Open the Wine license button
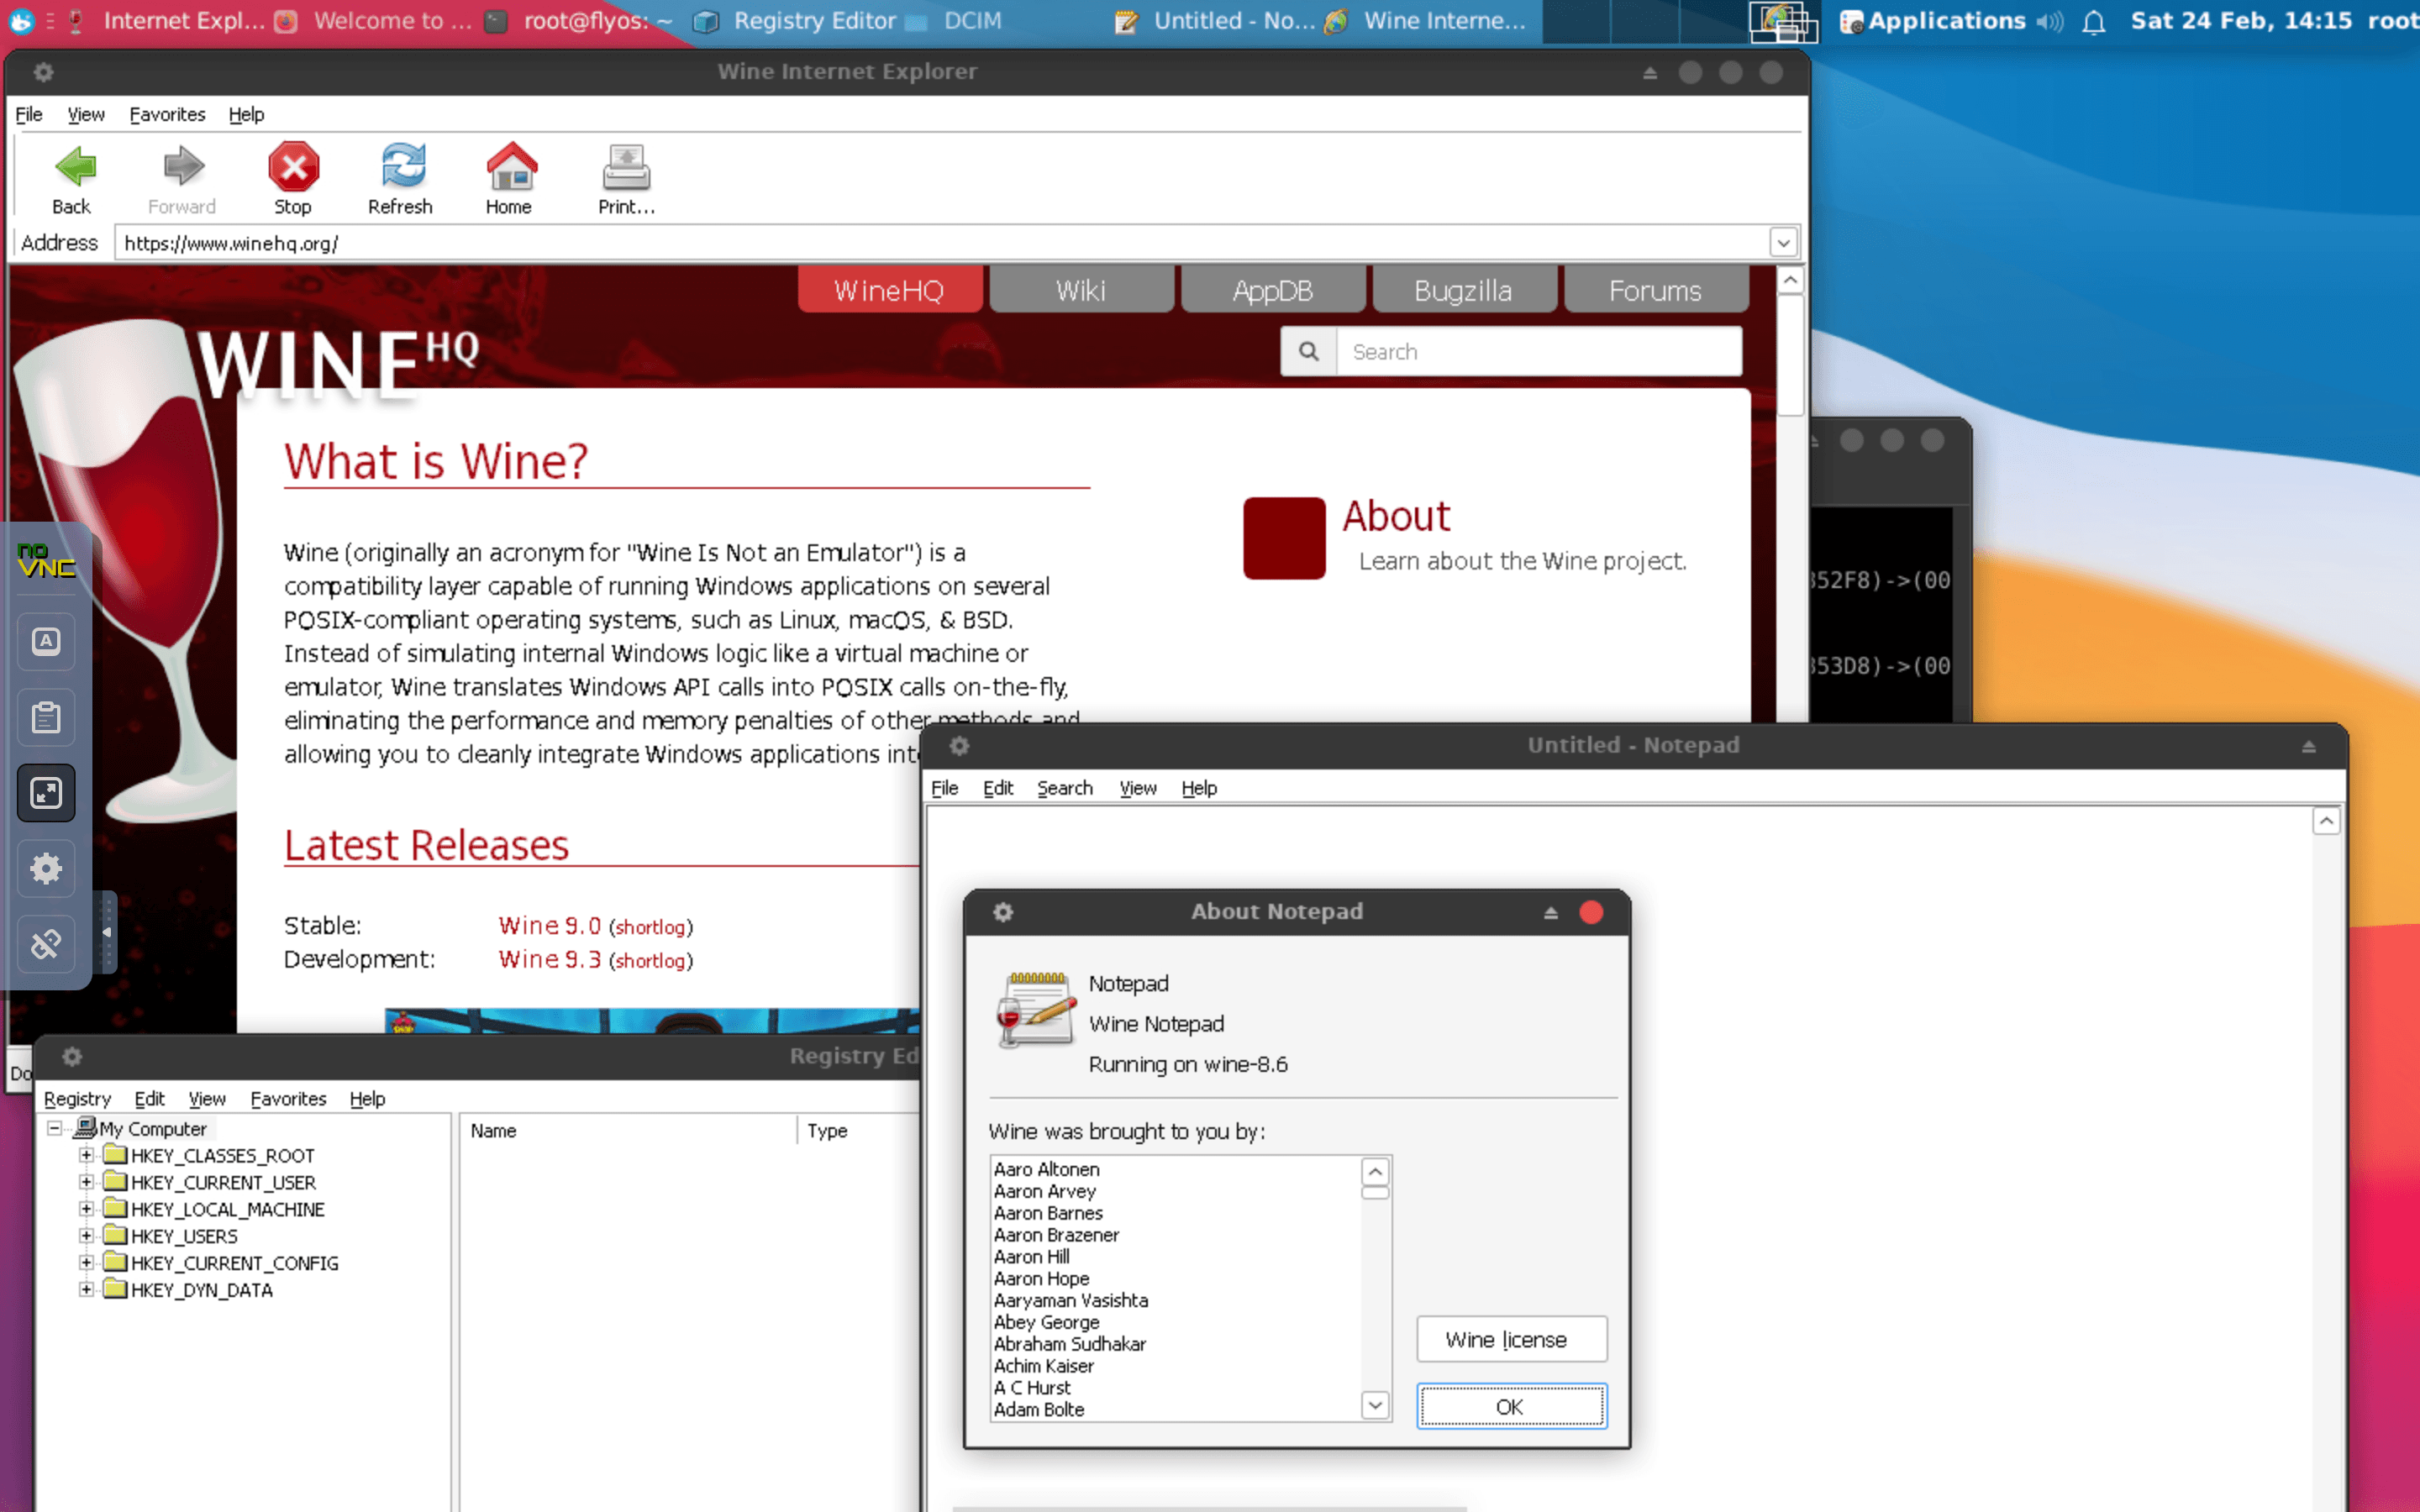The height and width of the screenshot is (1512, 2420). click(x=1511, y=1339)
